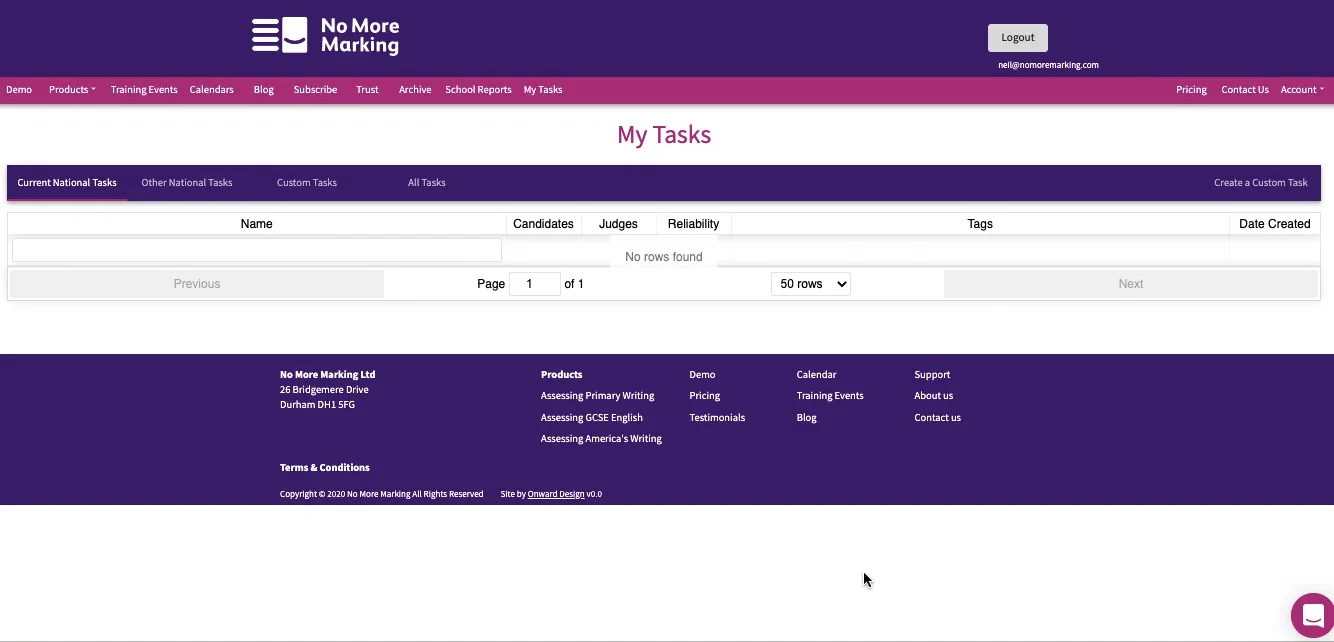Click the Logout button

click(x=1017, y=38)
